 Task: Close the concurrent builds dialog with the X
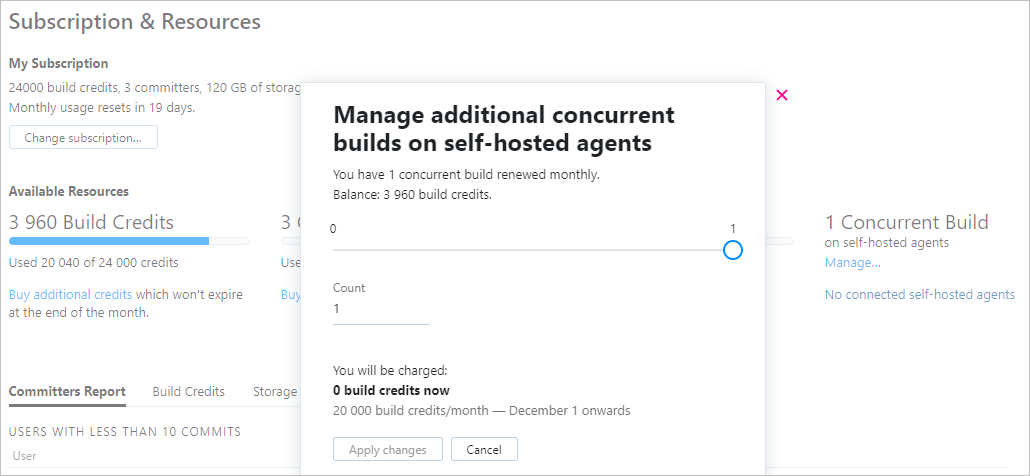782,95
